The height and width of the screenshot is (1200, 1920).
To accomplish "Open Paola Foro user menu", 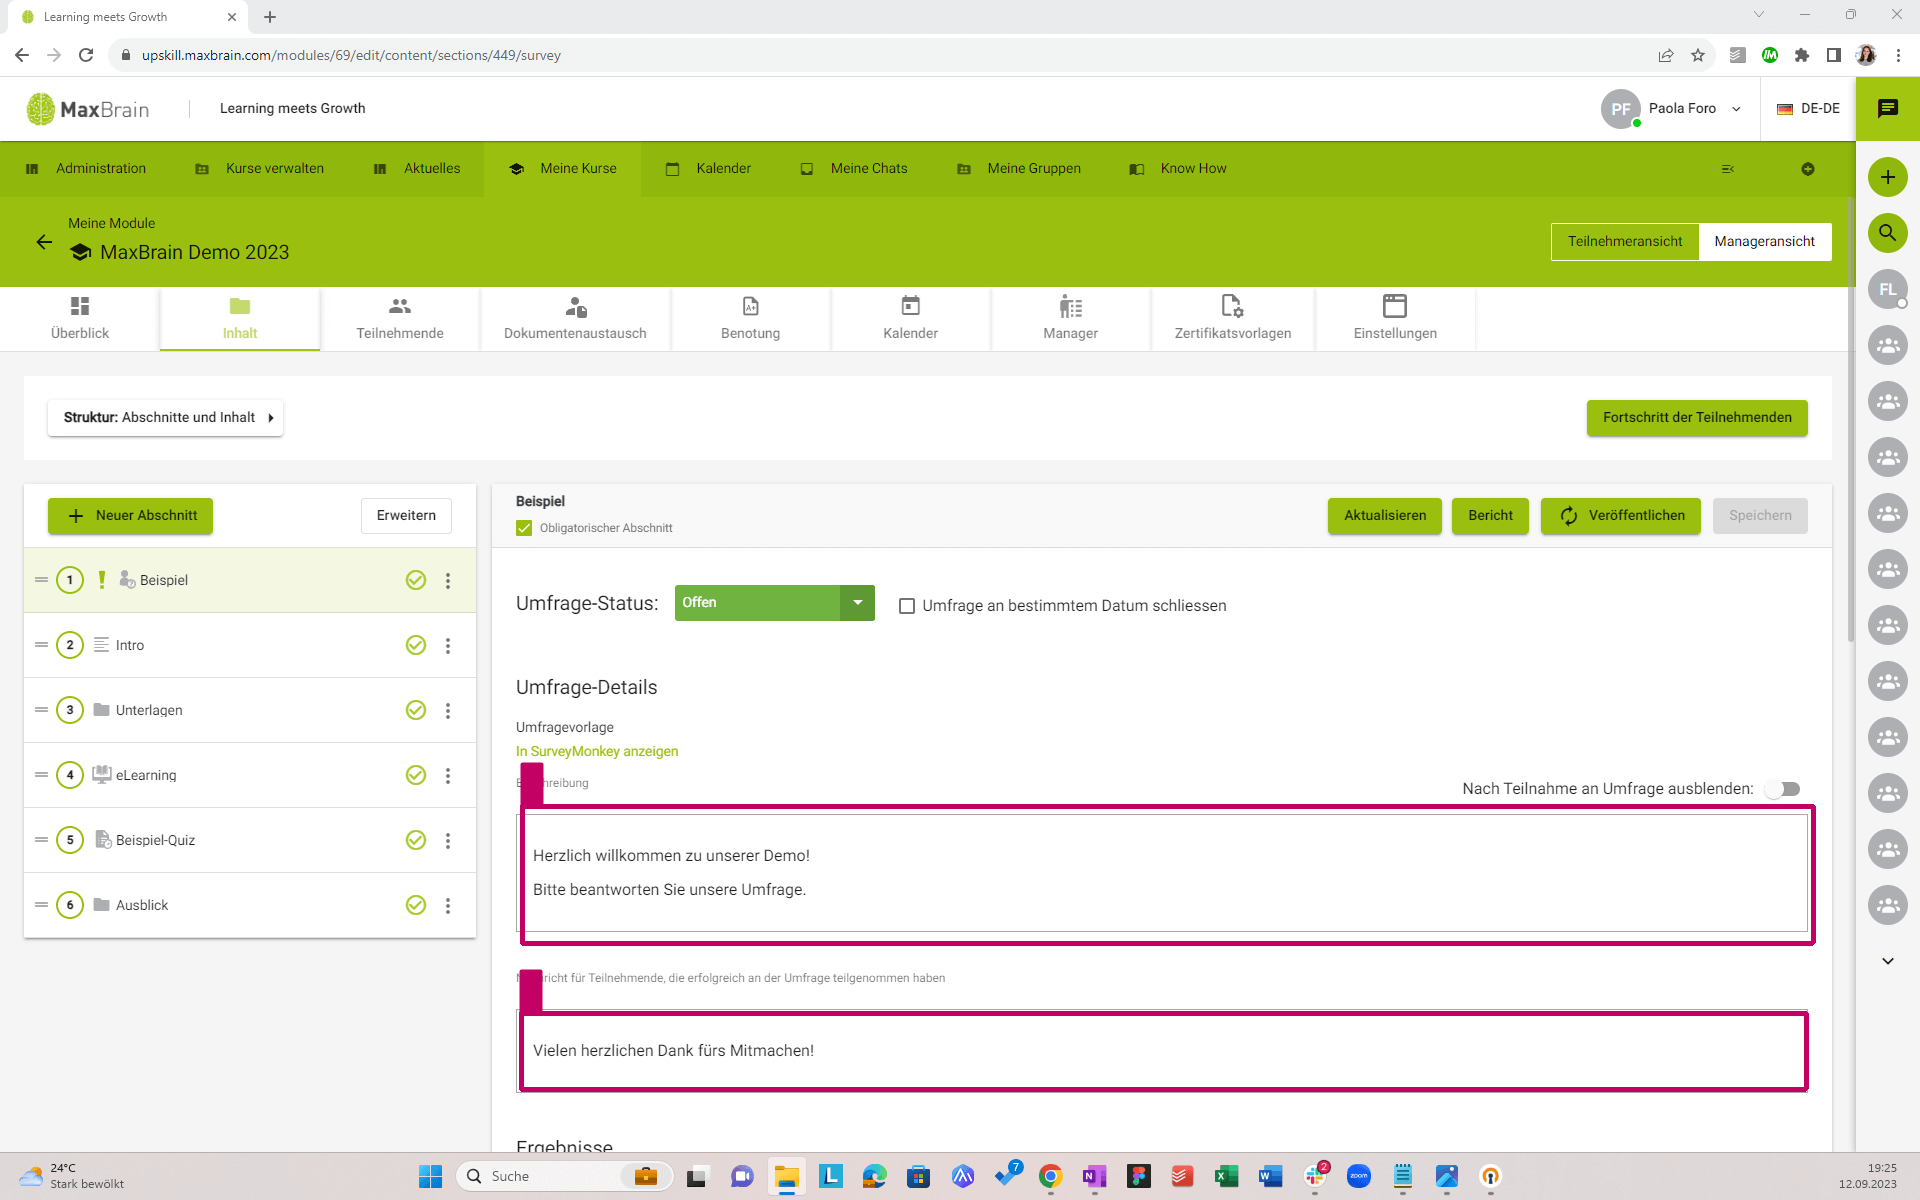I will tap(1672, 108).
